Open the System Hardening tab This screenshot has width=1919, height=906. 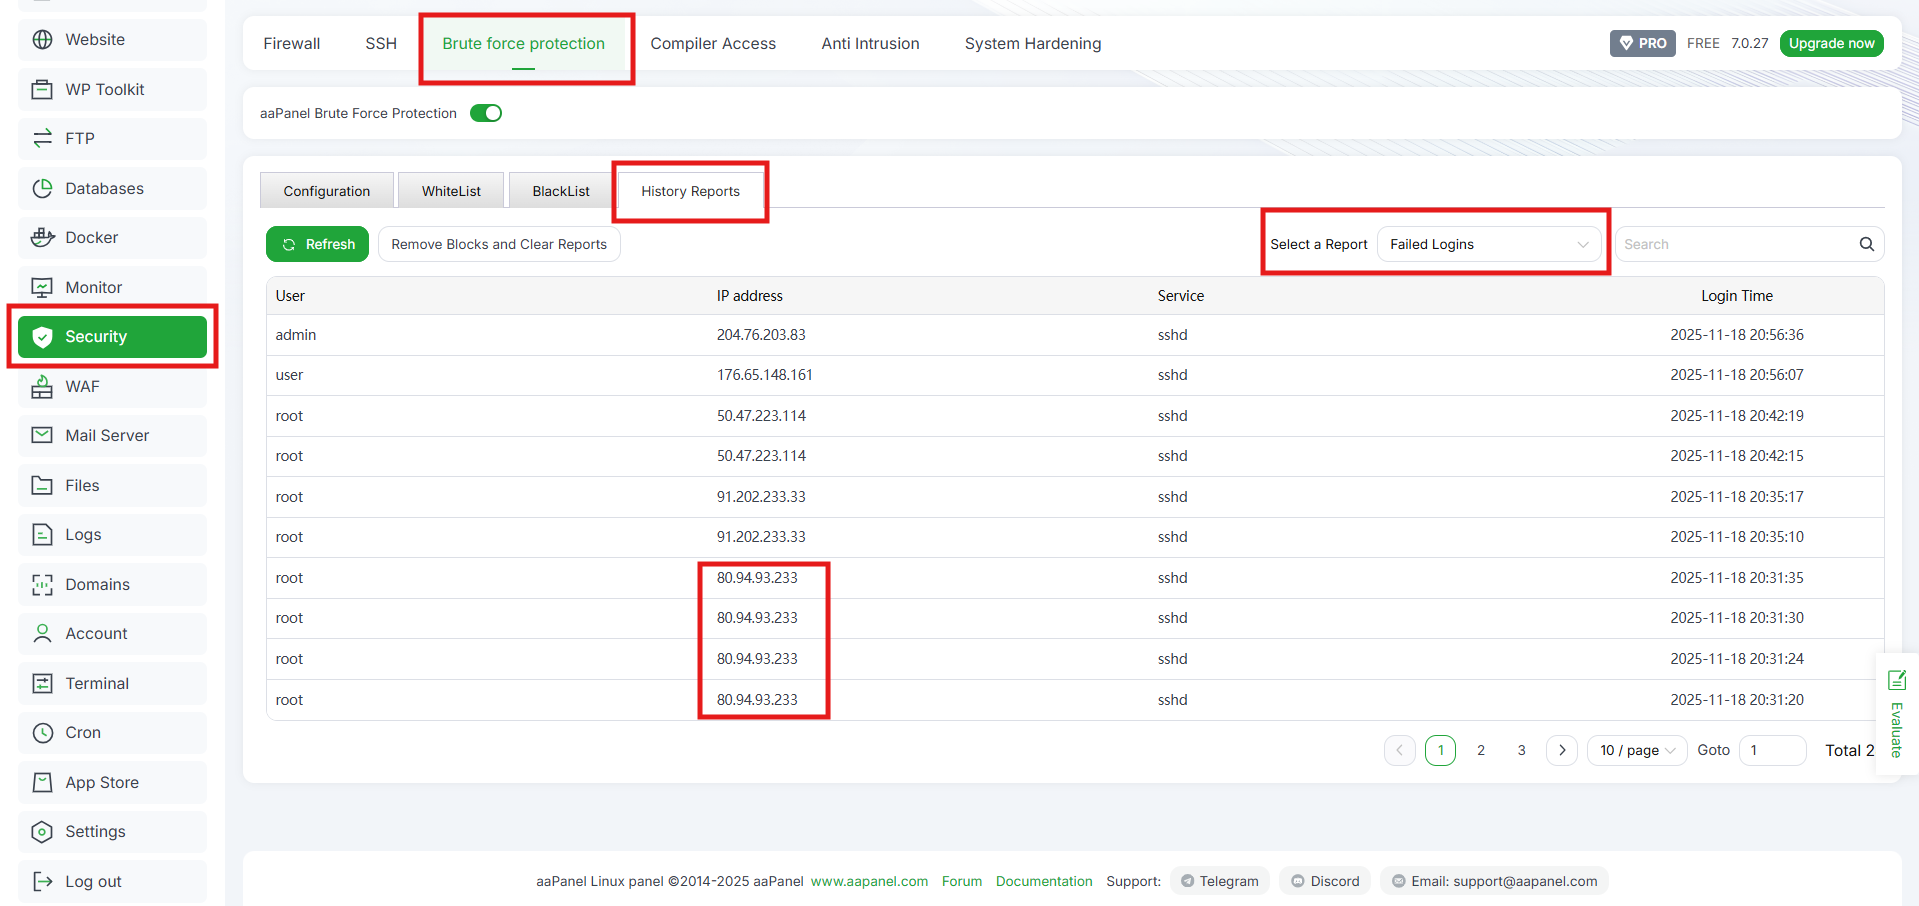pyautogui.click(x=1033, y=43)
